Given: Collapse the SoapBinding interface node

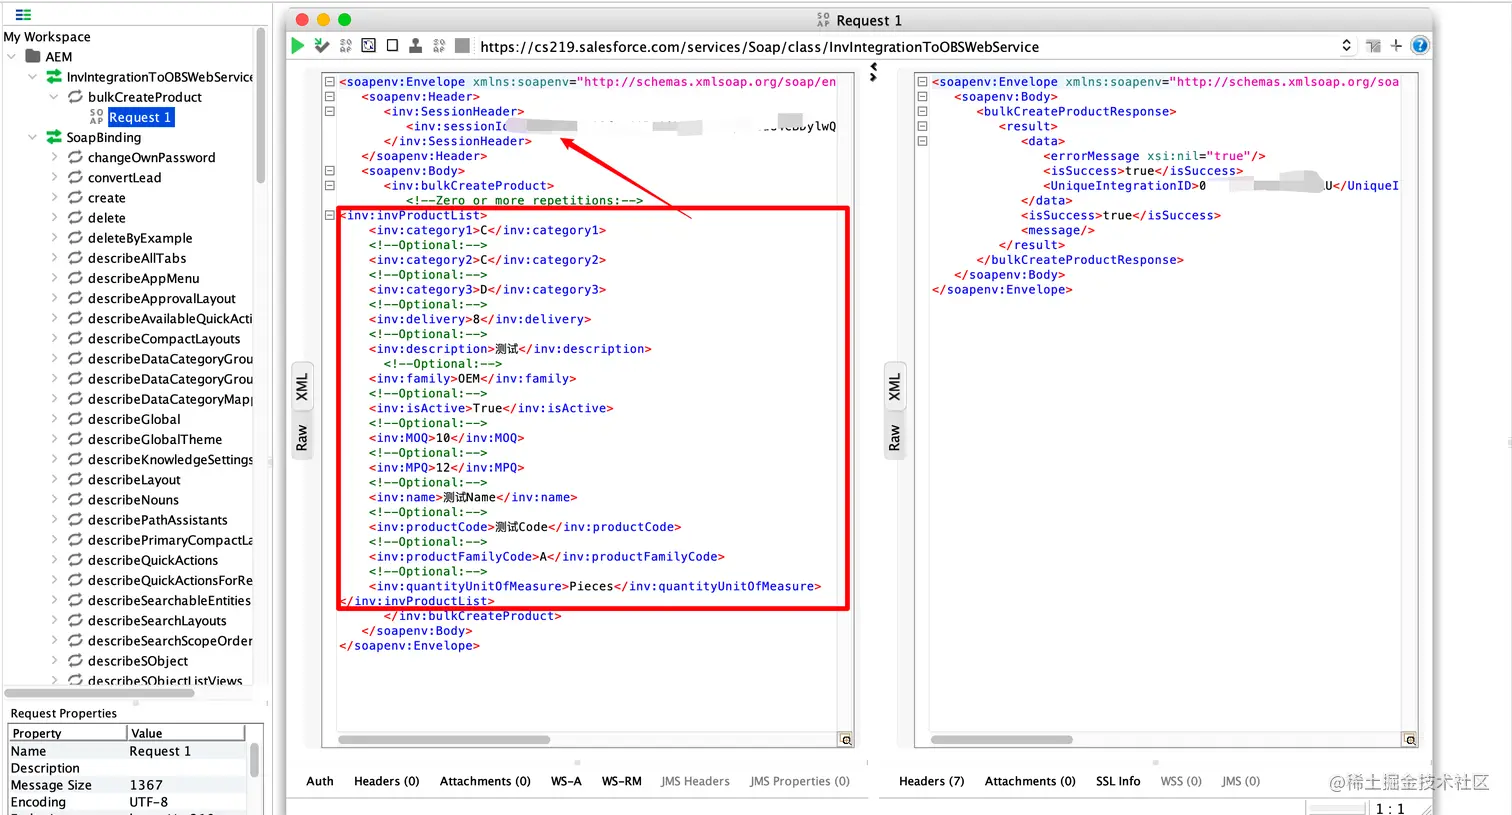Looking at the screenshot, I should pos(33,137).
